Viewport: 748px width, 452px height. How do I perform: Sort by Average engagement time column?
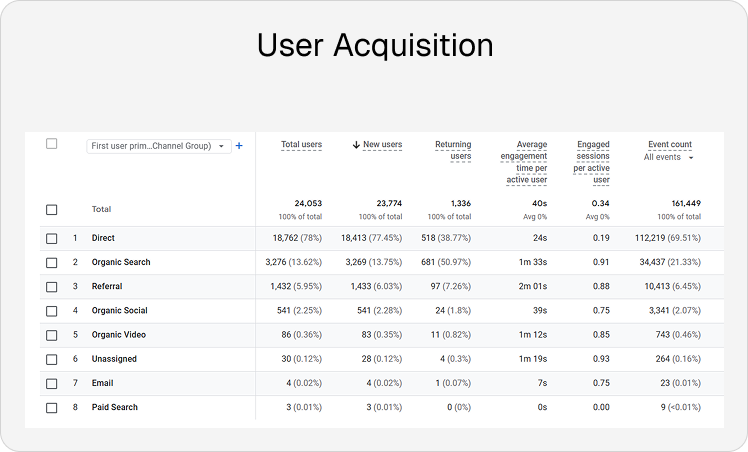(523, 162)
